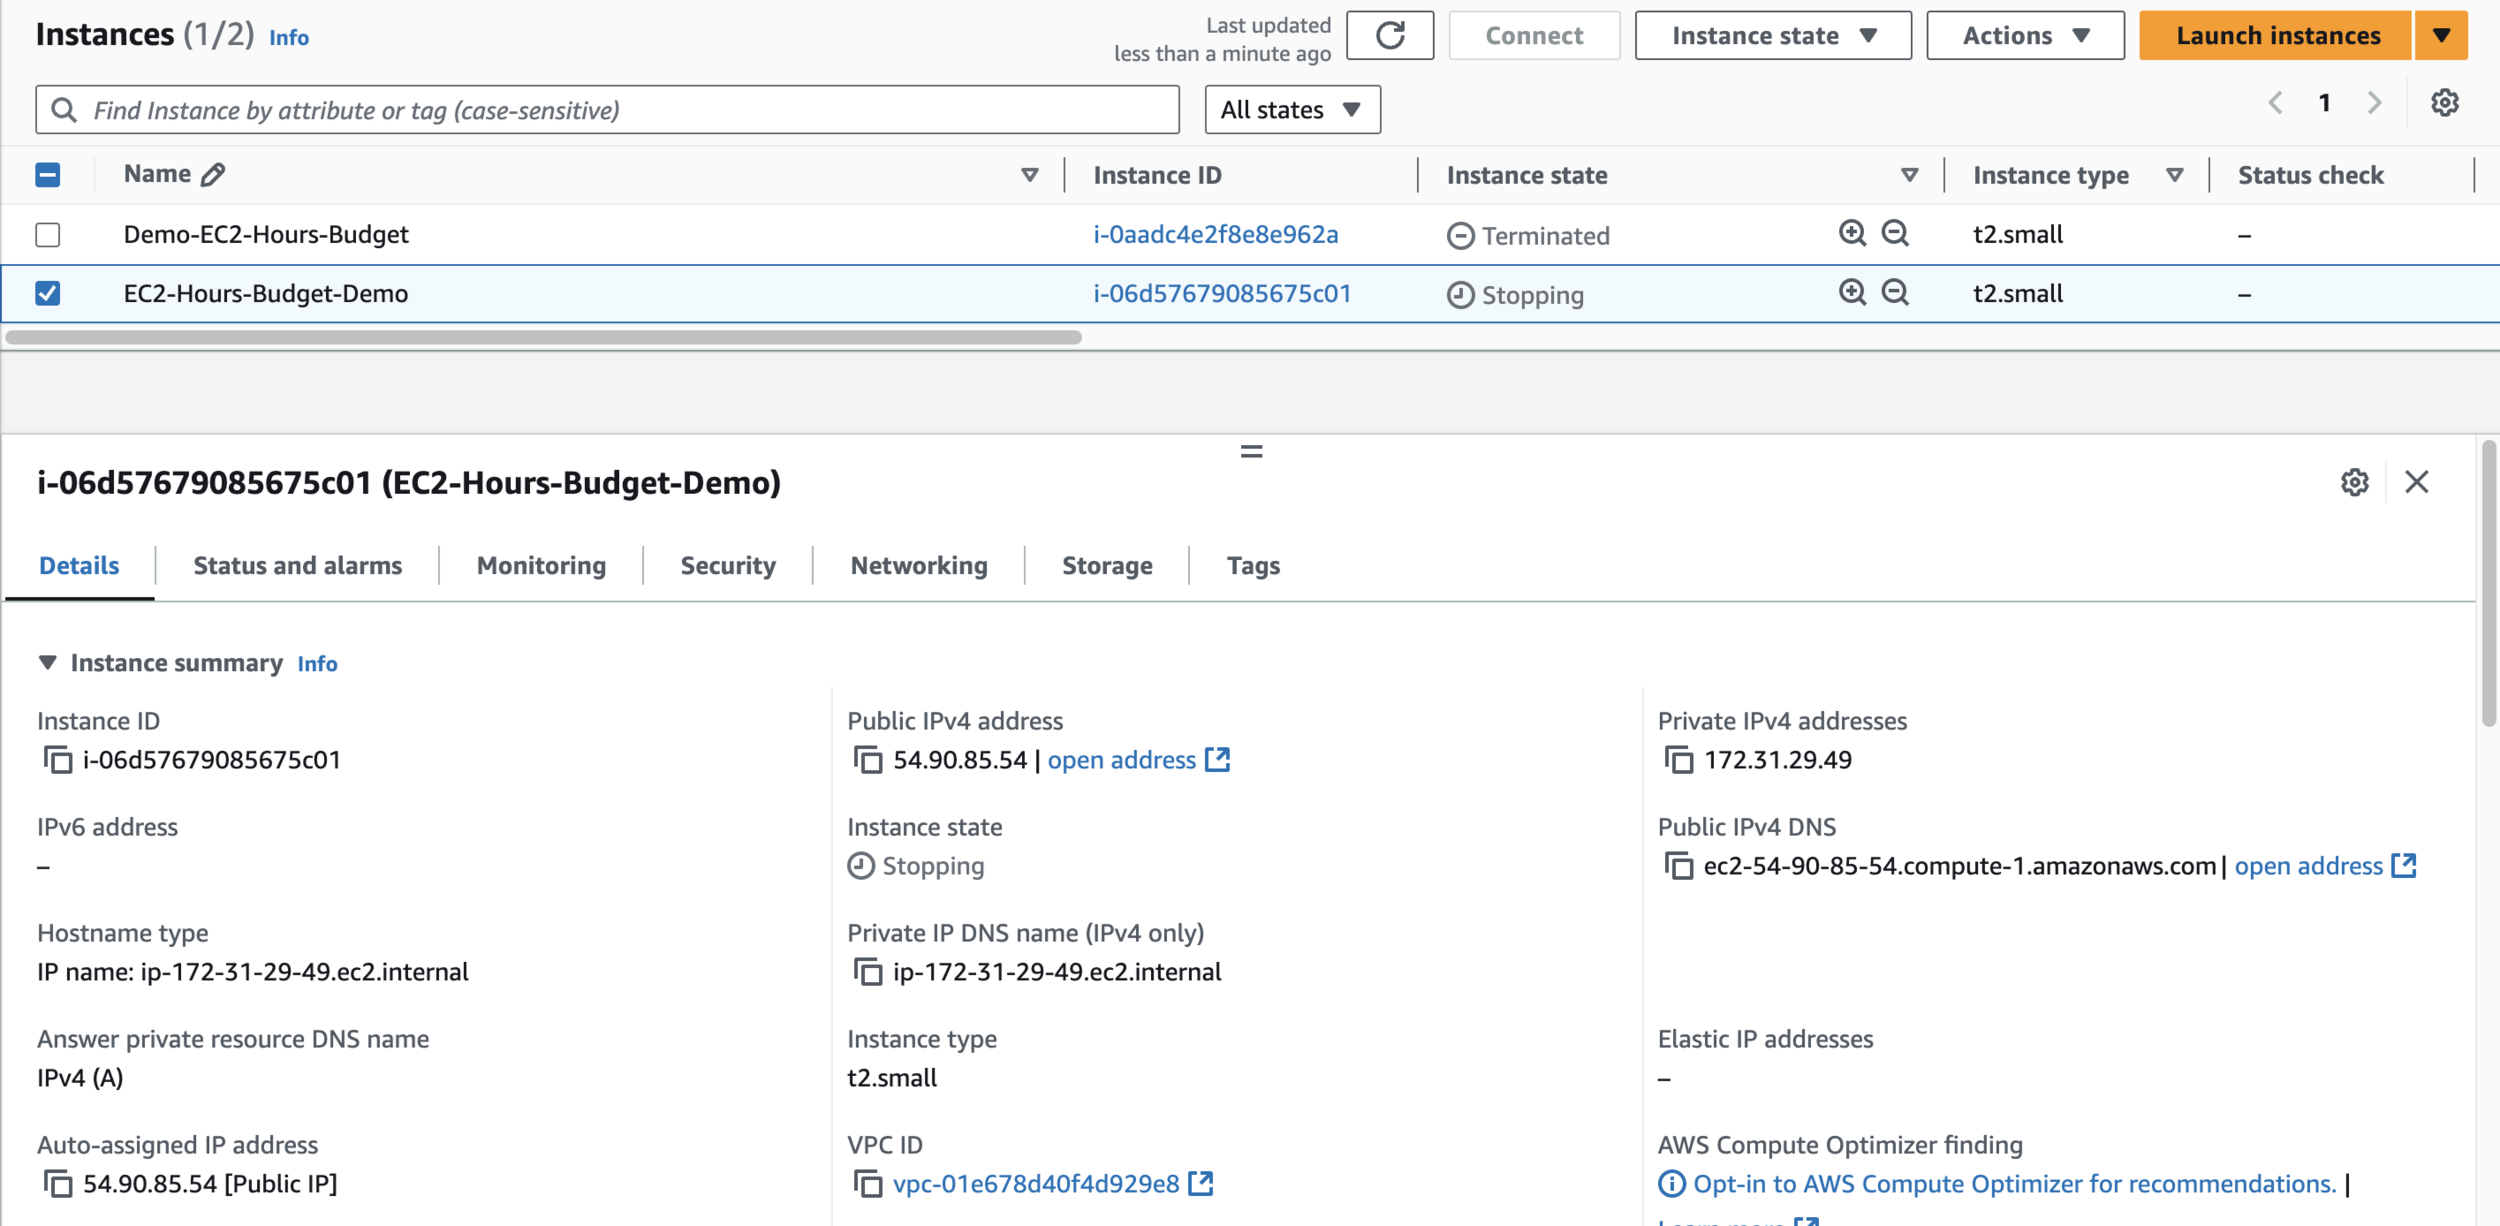
Task: Open the Instance state dropdown
Action: coord(1772,36)
